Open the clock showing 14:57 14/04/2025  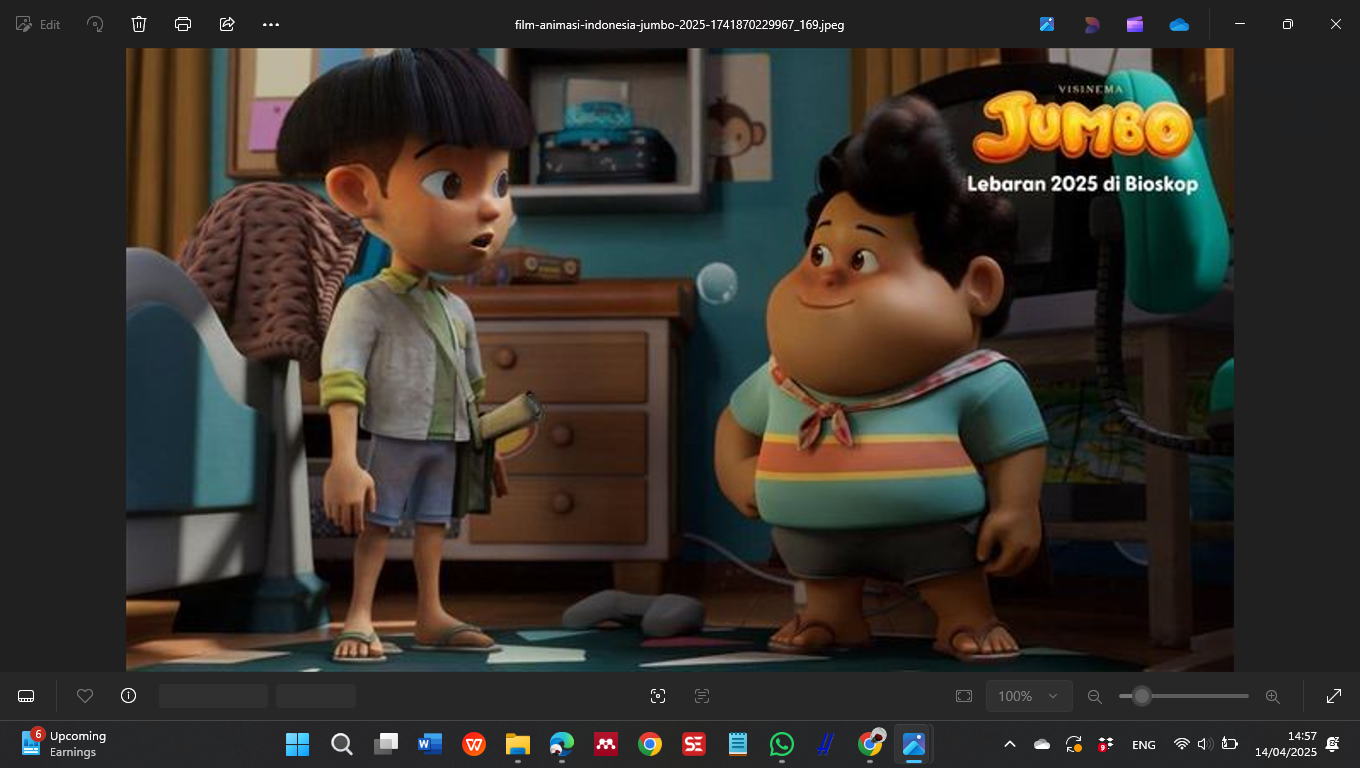click(1288, 744)
